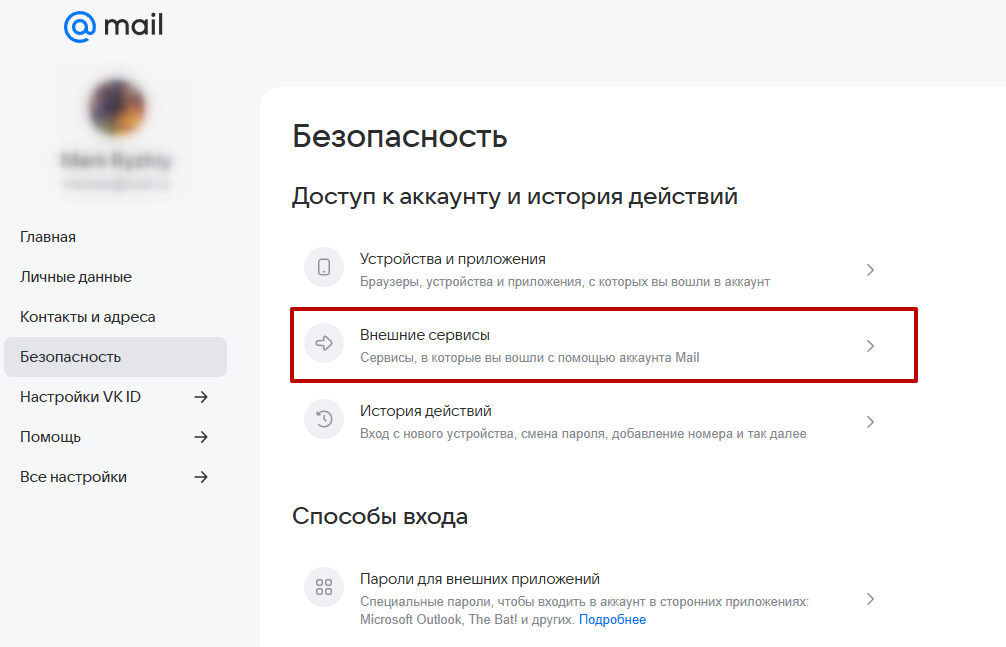
Task: Open the История действий title
Action: 425,411
